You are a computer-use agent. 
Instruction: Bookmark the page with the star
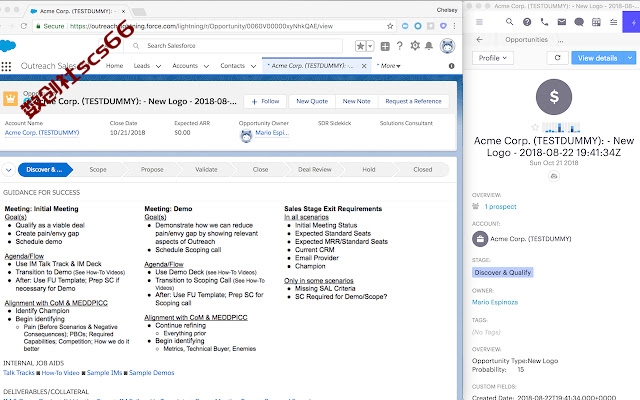(x=390, y=26)
